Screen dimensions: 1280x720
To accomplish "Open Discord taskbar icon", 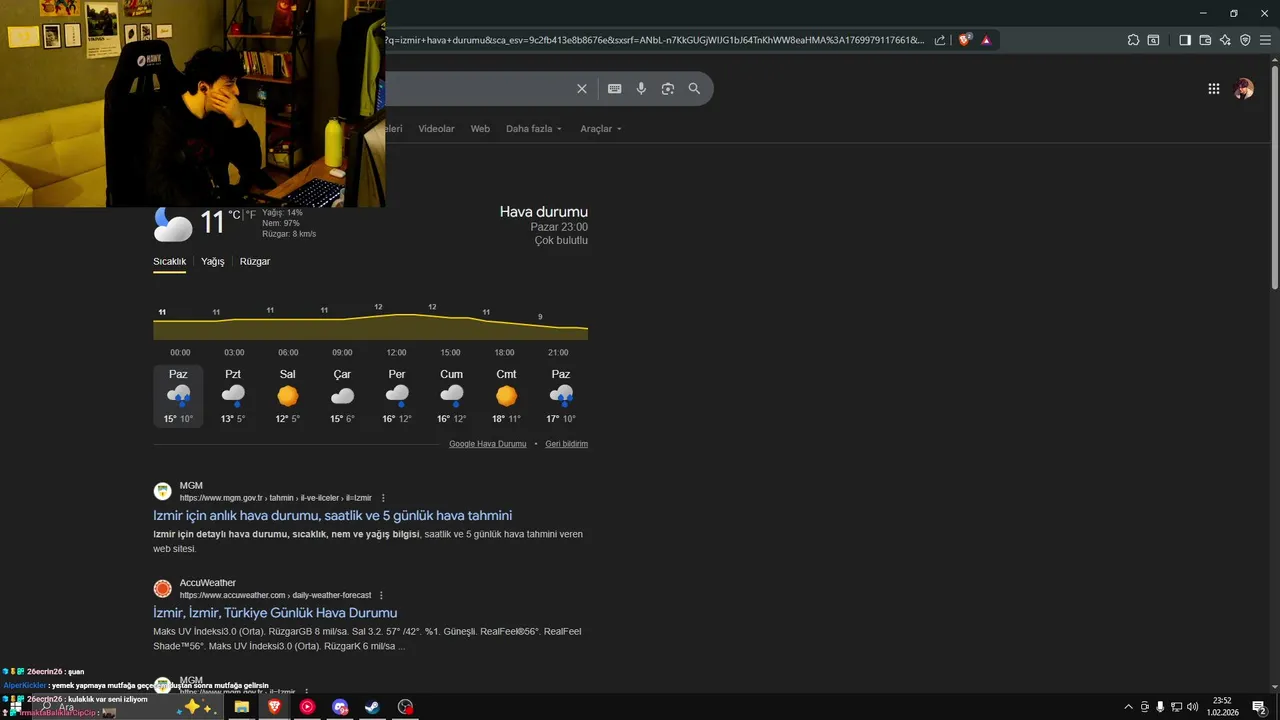I will coord(340,707).
